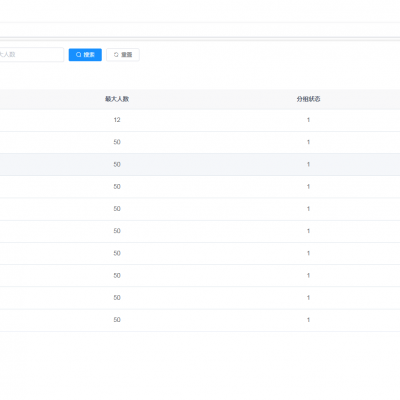
Task: Focus the 最大人数 search input field
Action: click(x=32, y=55)
